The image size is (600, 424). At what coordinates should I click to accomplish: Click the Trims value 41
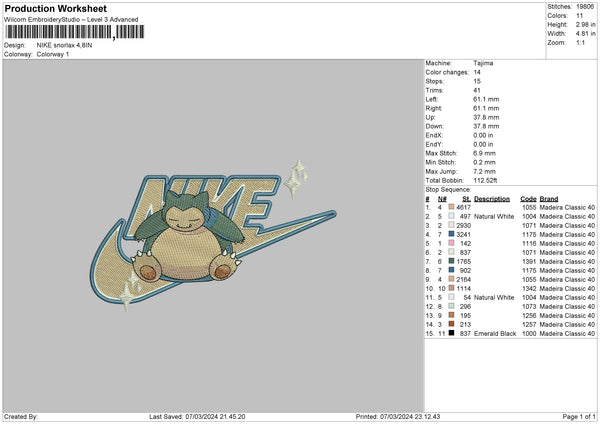click(x=477, y=90)
